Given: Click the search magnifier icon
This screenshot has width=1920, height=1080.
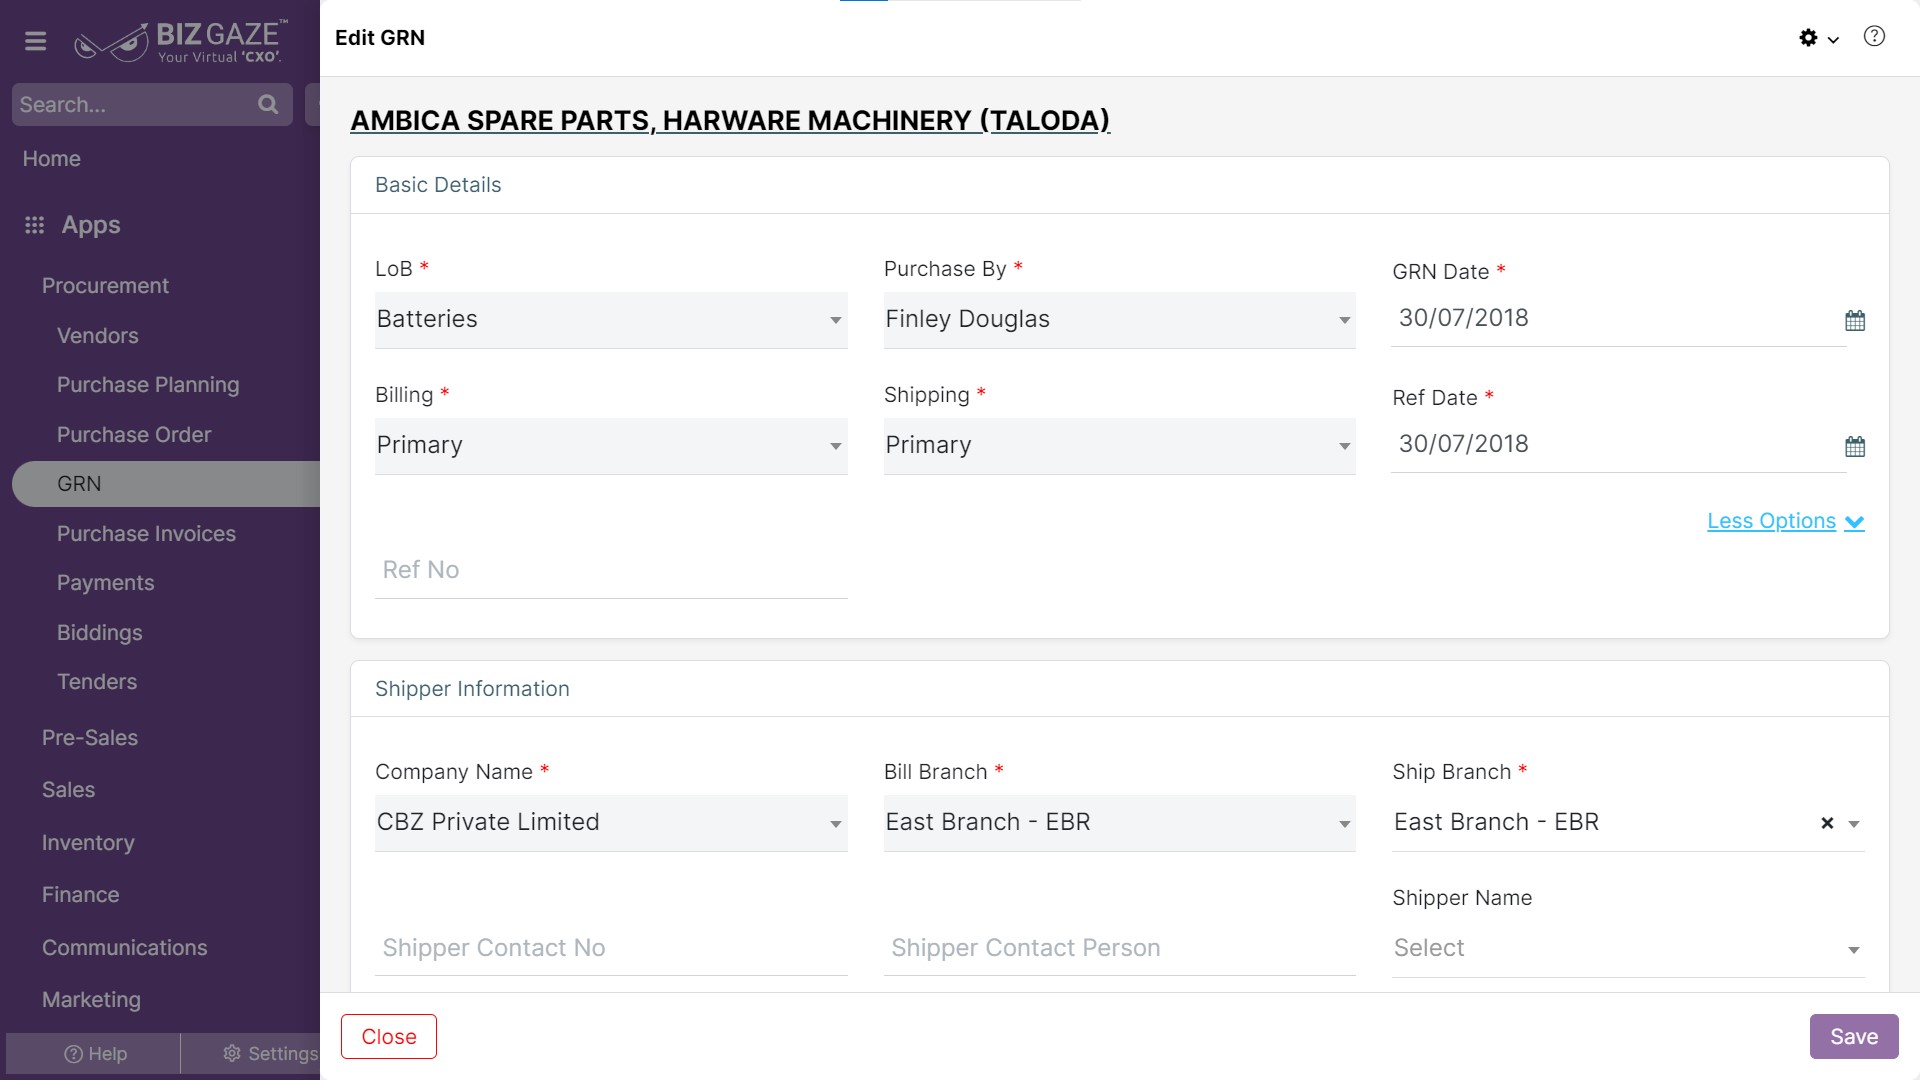Looking at the screenshot, I should [x=268, y=104].
